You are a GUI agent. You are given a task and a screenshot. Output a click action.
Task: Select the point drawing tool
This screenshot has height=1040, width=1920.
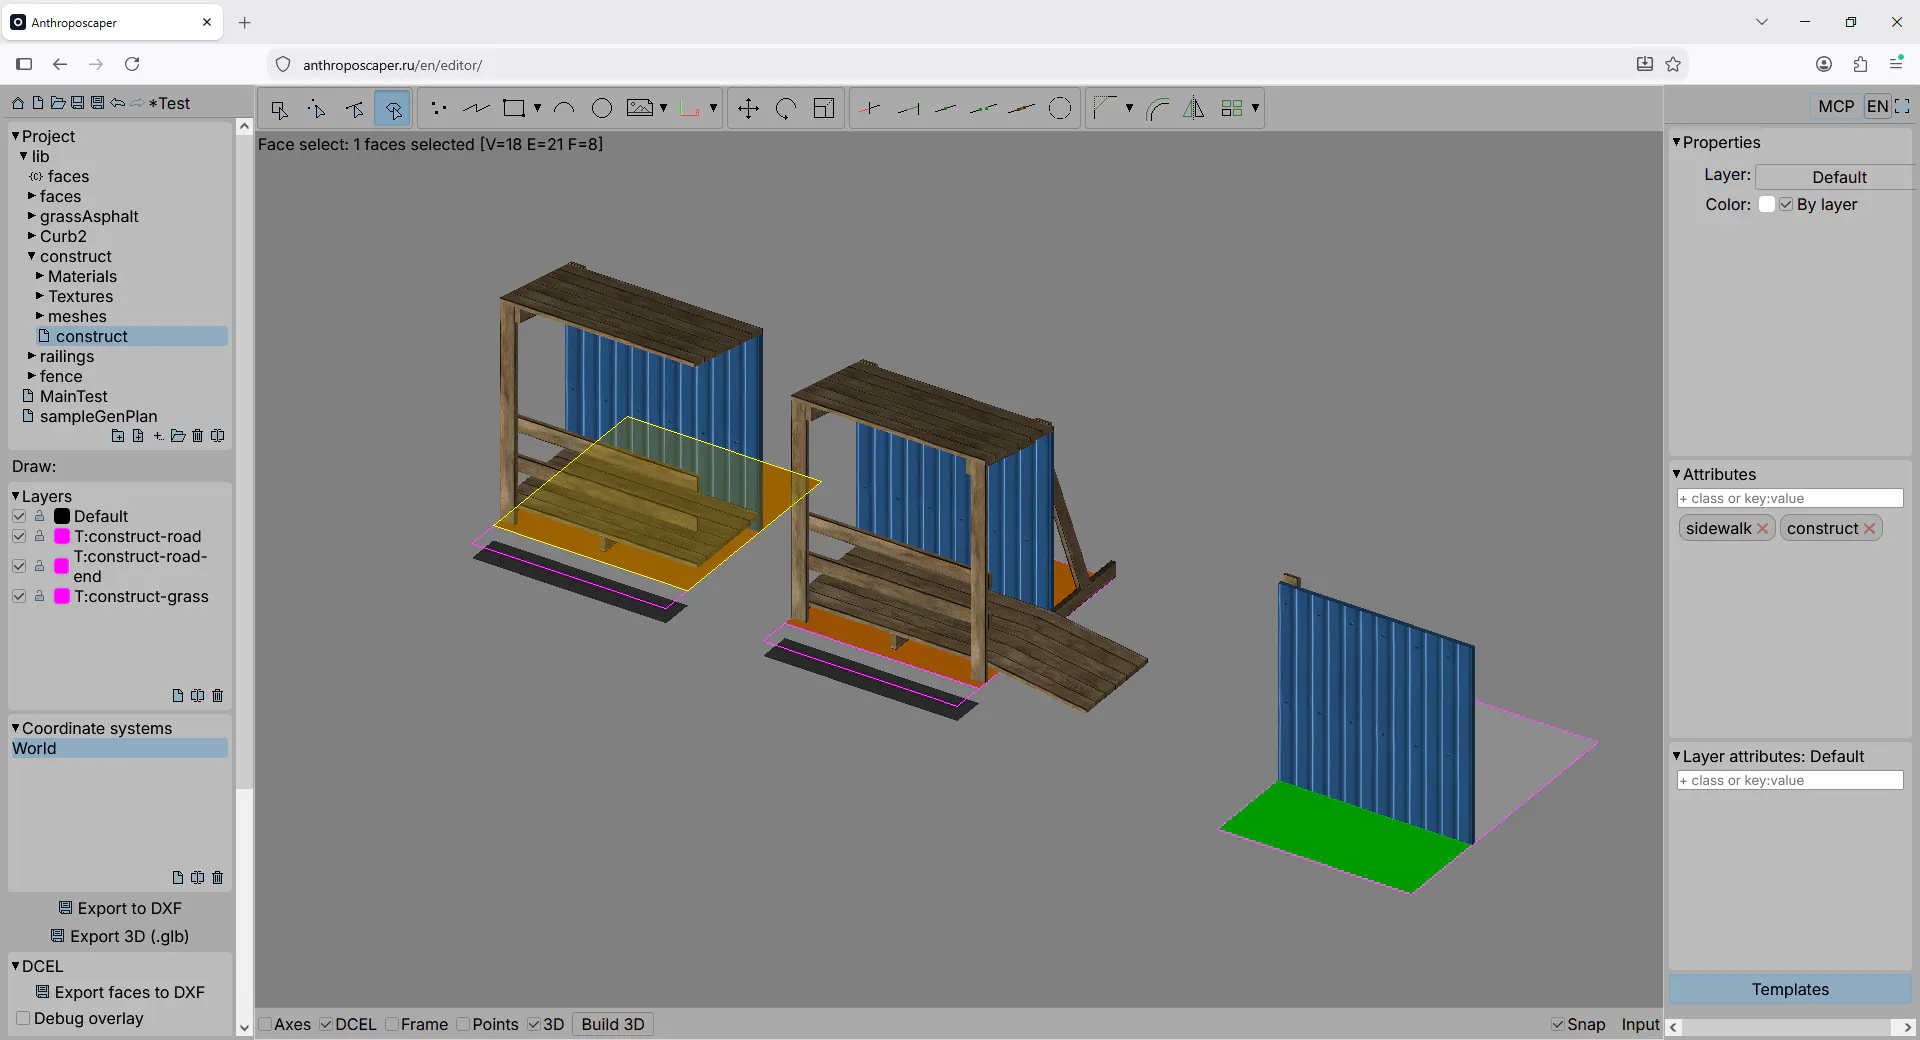(x=438, y=108)
